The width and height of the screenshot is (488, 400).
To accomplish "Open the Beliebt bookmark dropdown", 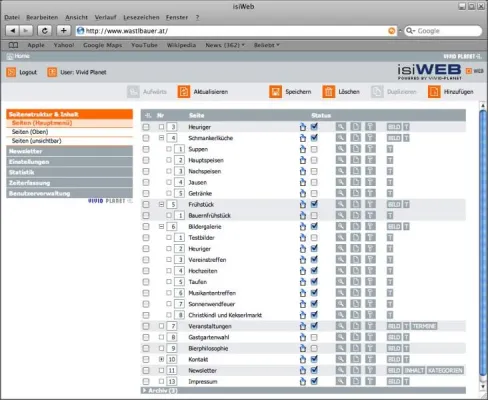I will (267, 45).
